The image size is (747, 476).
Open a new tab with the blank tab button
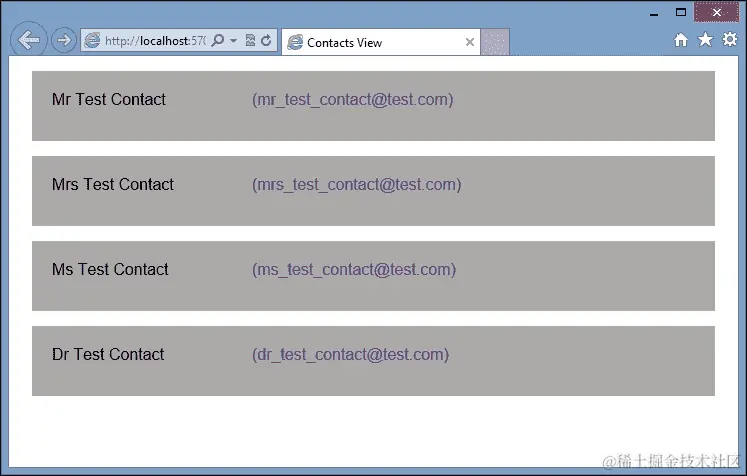(x=495, y=42)
